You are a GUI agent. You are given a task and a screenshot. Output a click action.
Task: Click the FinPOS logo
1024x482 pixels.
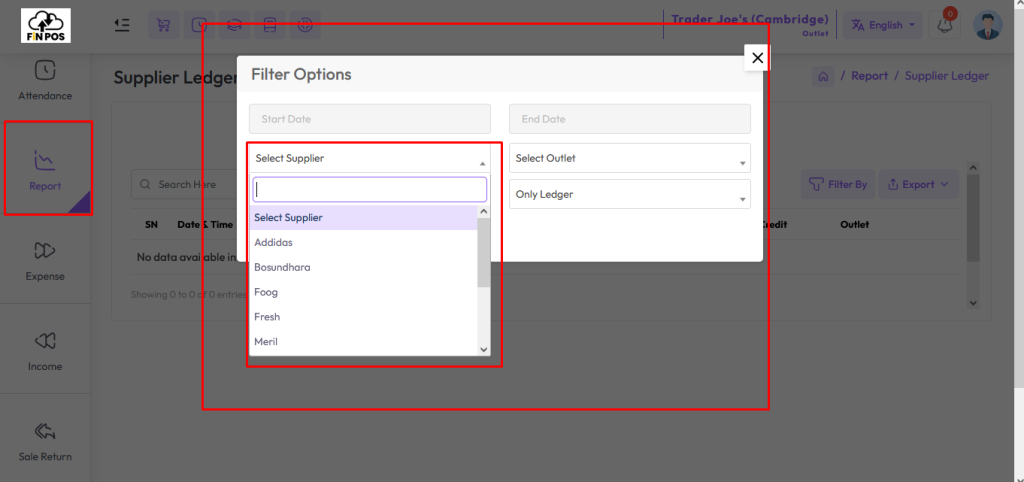[46, 25]
